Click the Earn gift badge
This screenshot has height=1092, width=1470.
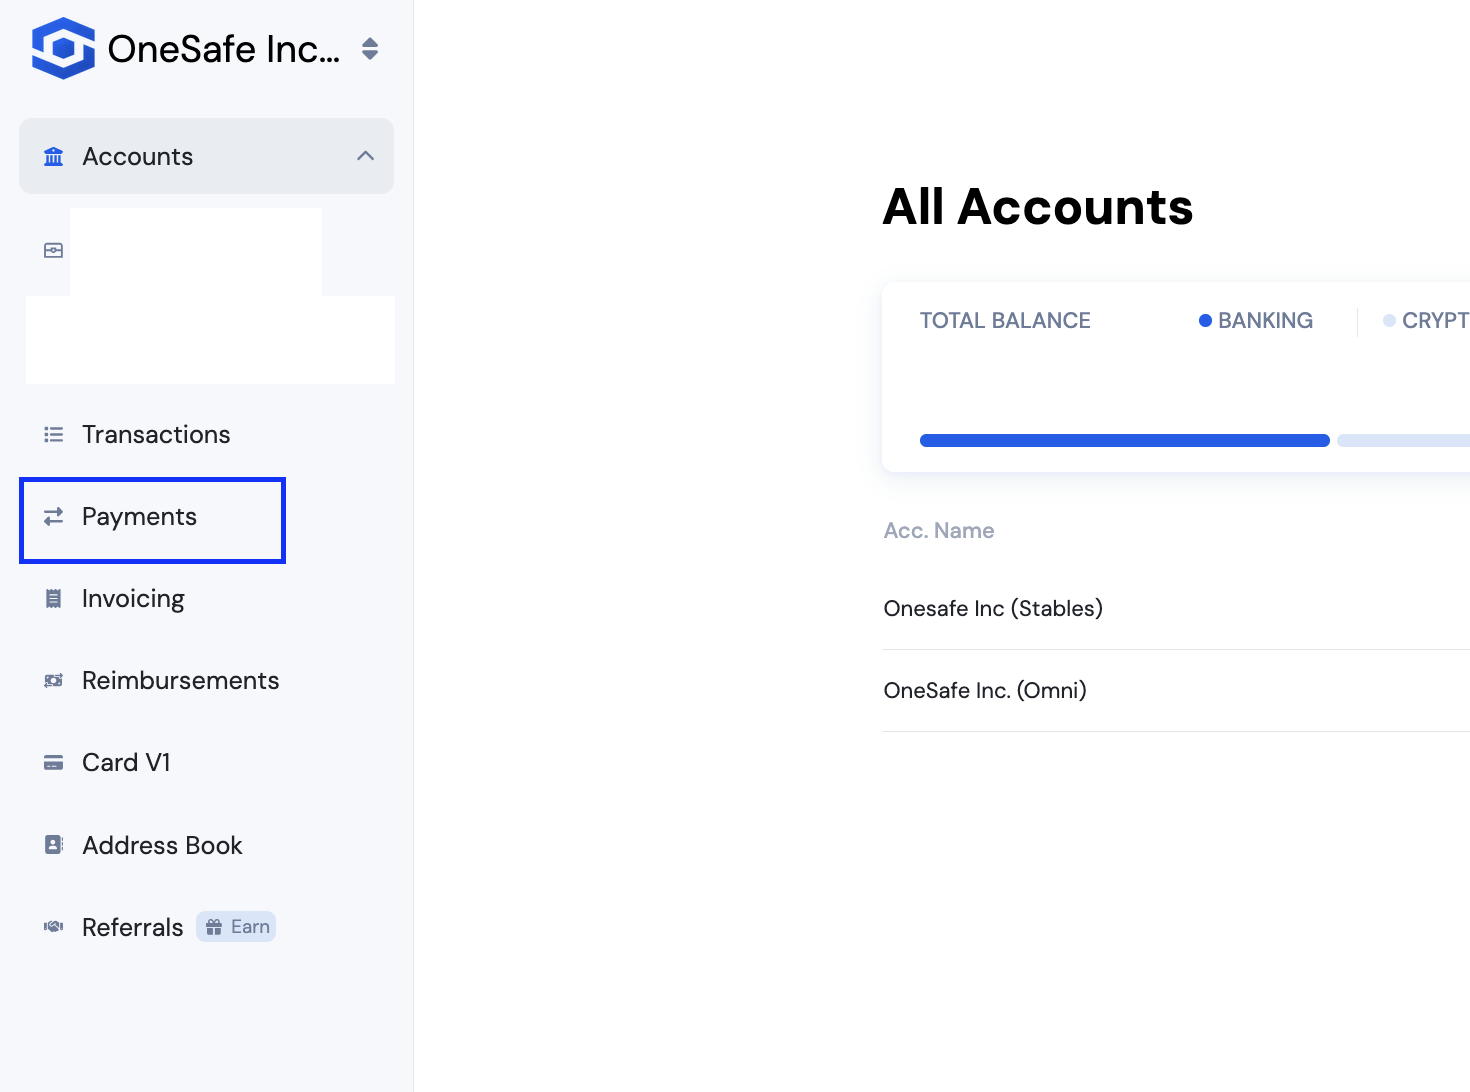click(x=236, y=927)
